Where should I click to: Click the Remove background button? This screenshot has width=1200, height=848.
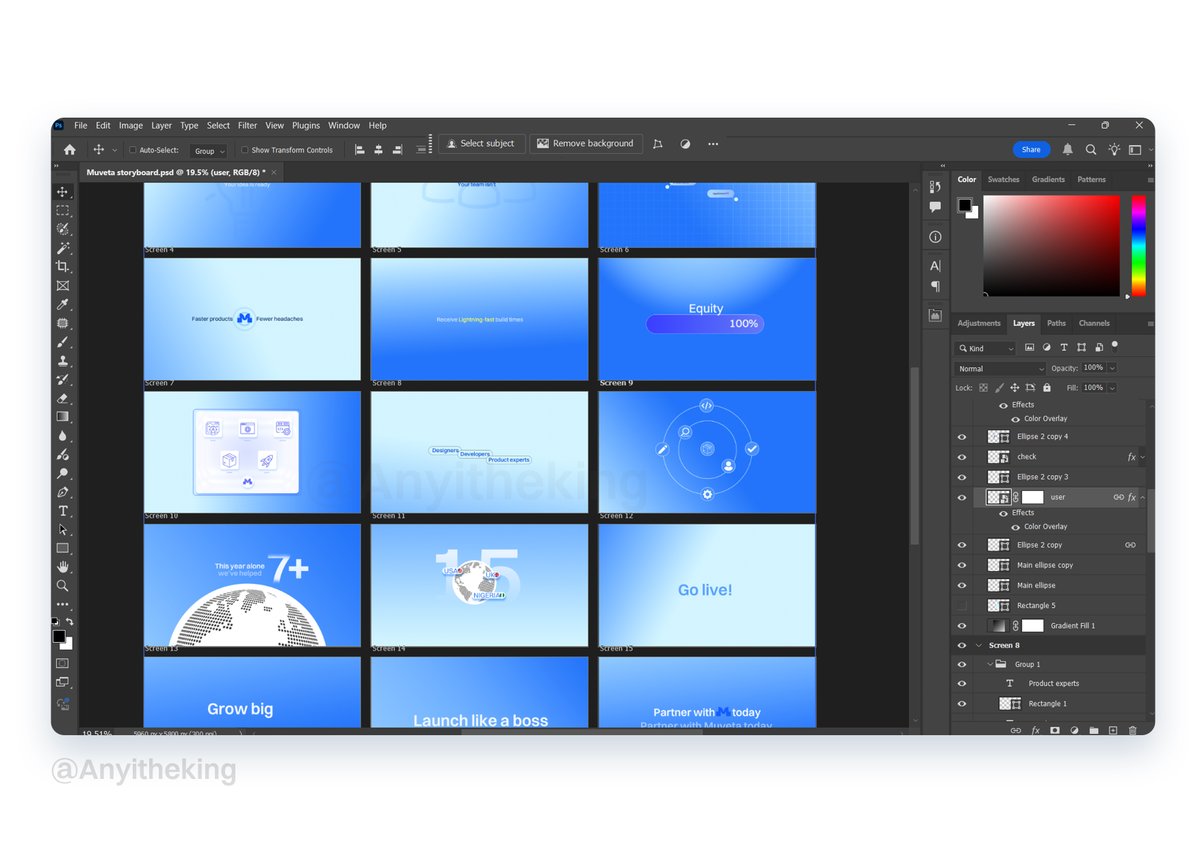pyautogui.click(x=585, y=144)
